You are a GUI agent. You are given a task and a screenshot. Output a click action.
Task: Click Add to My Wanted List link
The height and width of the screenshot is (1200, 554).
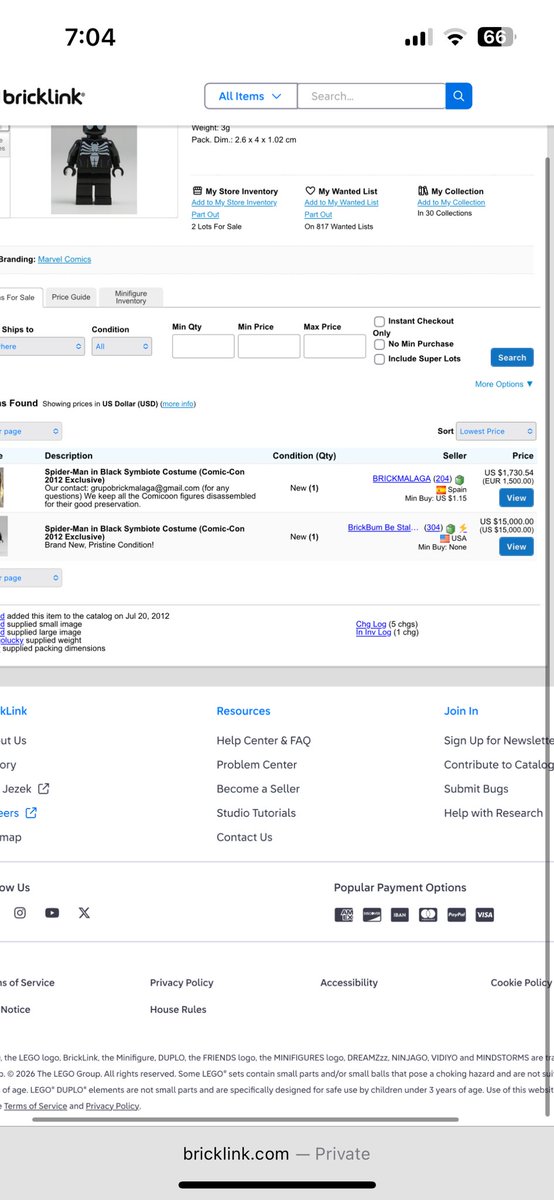click(x=341, y=203)
